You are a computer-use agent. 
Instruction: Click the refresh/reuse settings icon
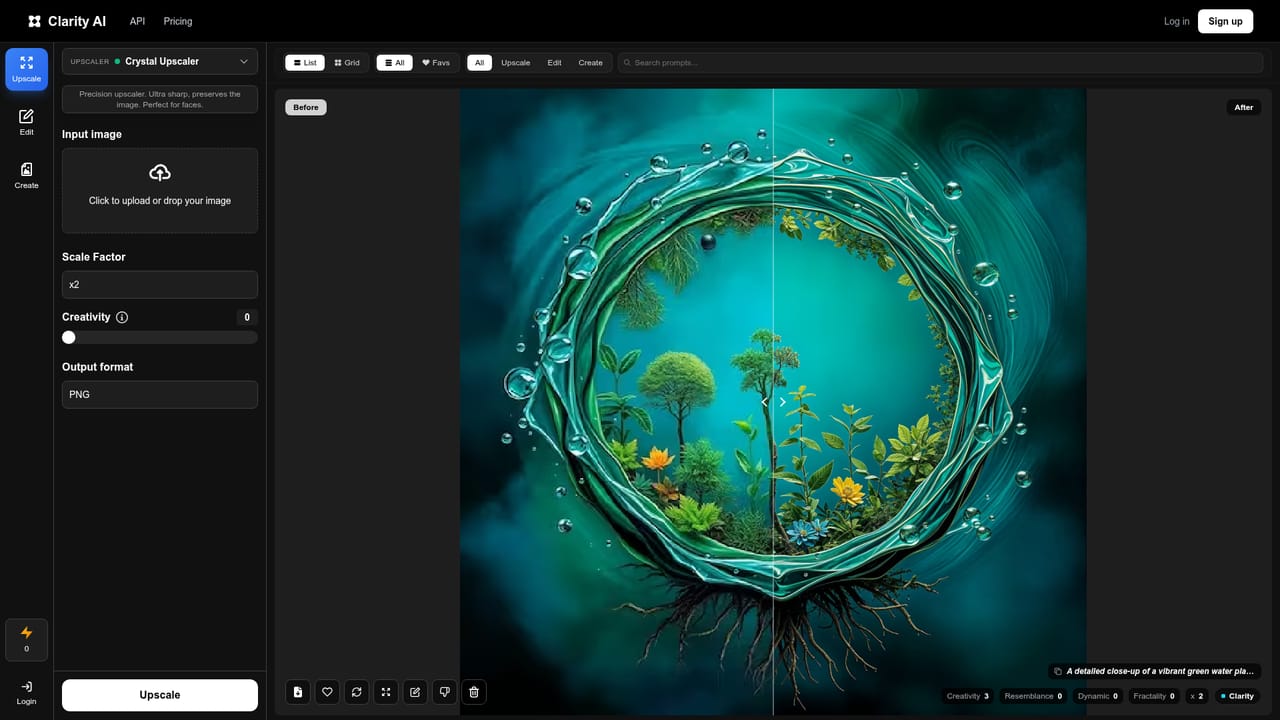(356, 692)
